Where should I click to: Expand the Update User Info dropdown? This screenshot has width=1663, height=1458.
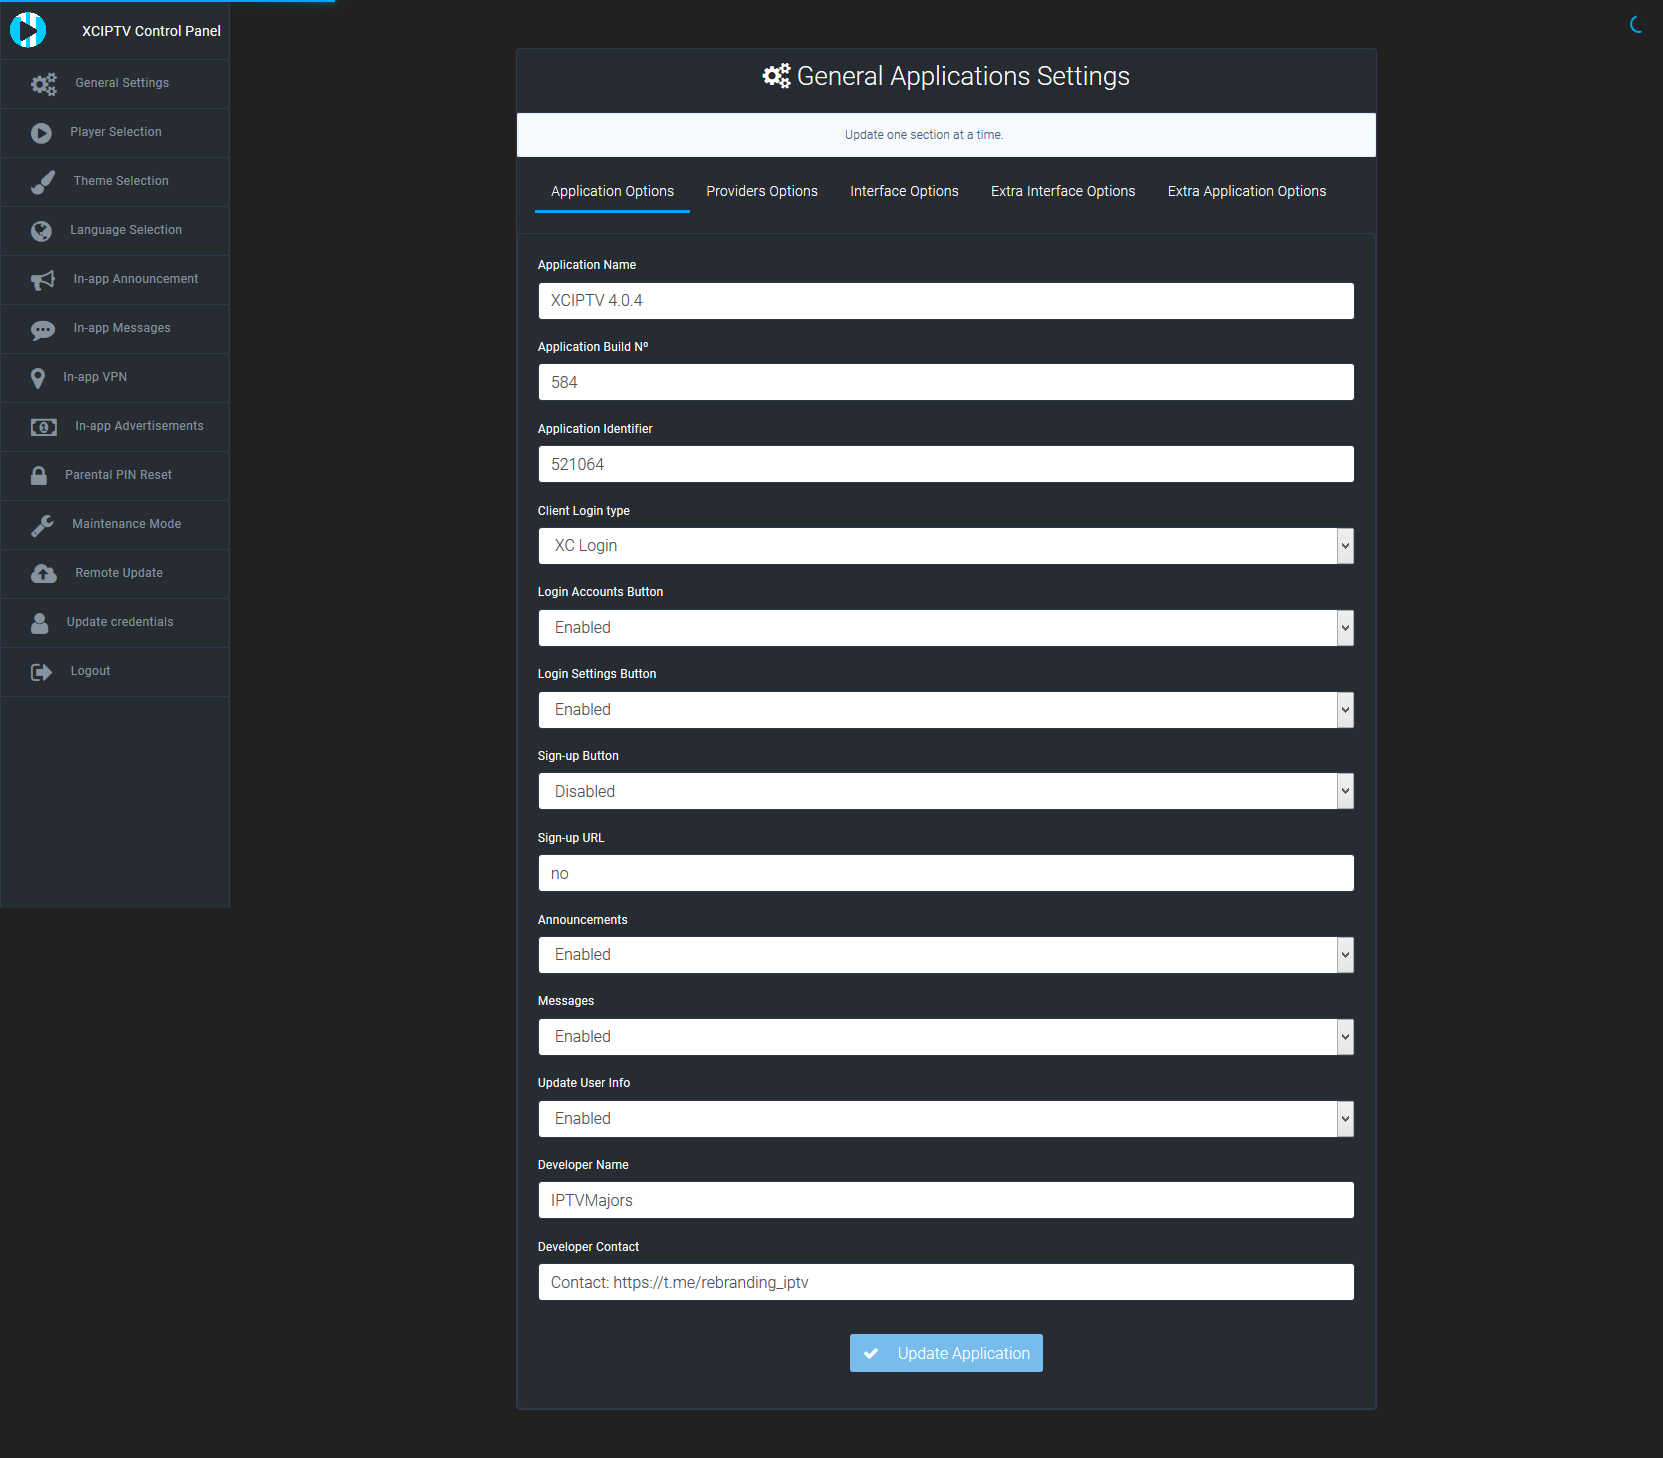[x=945, y=1119]
